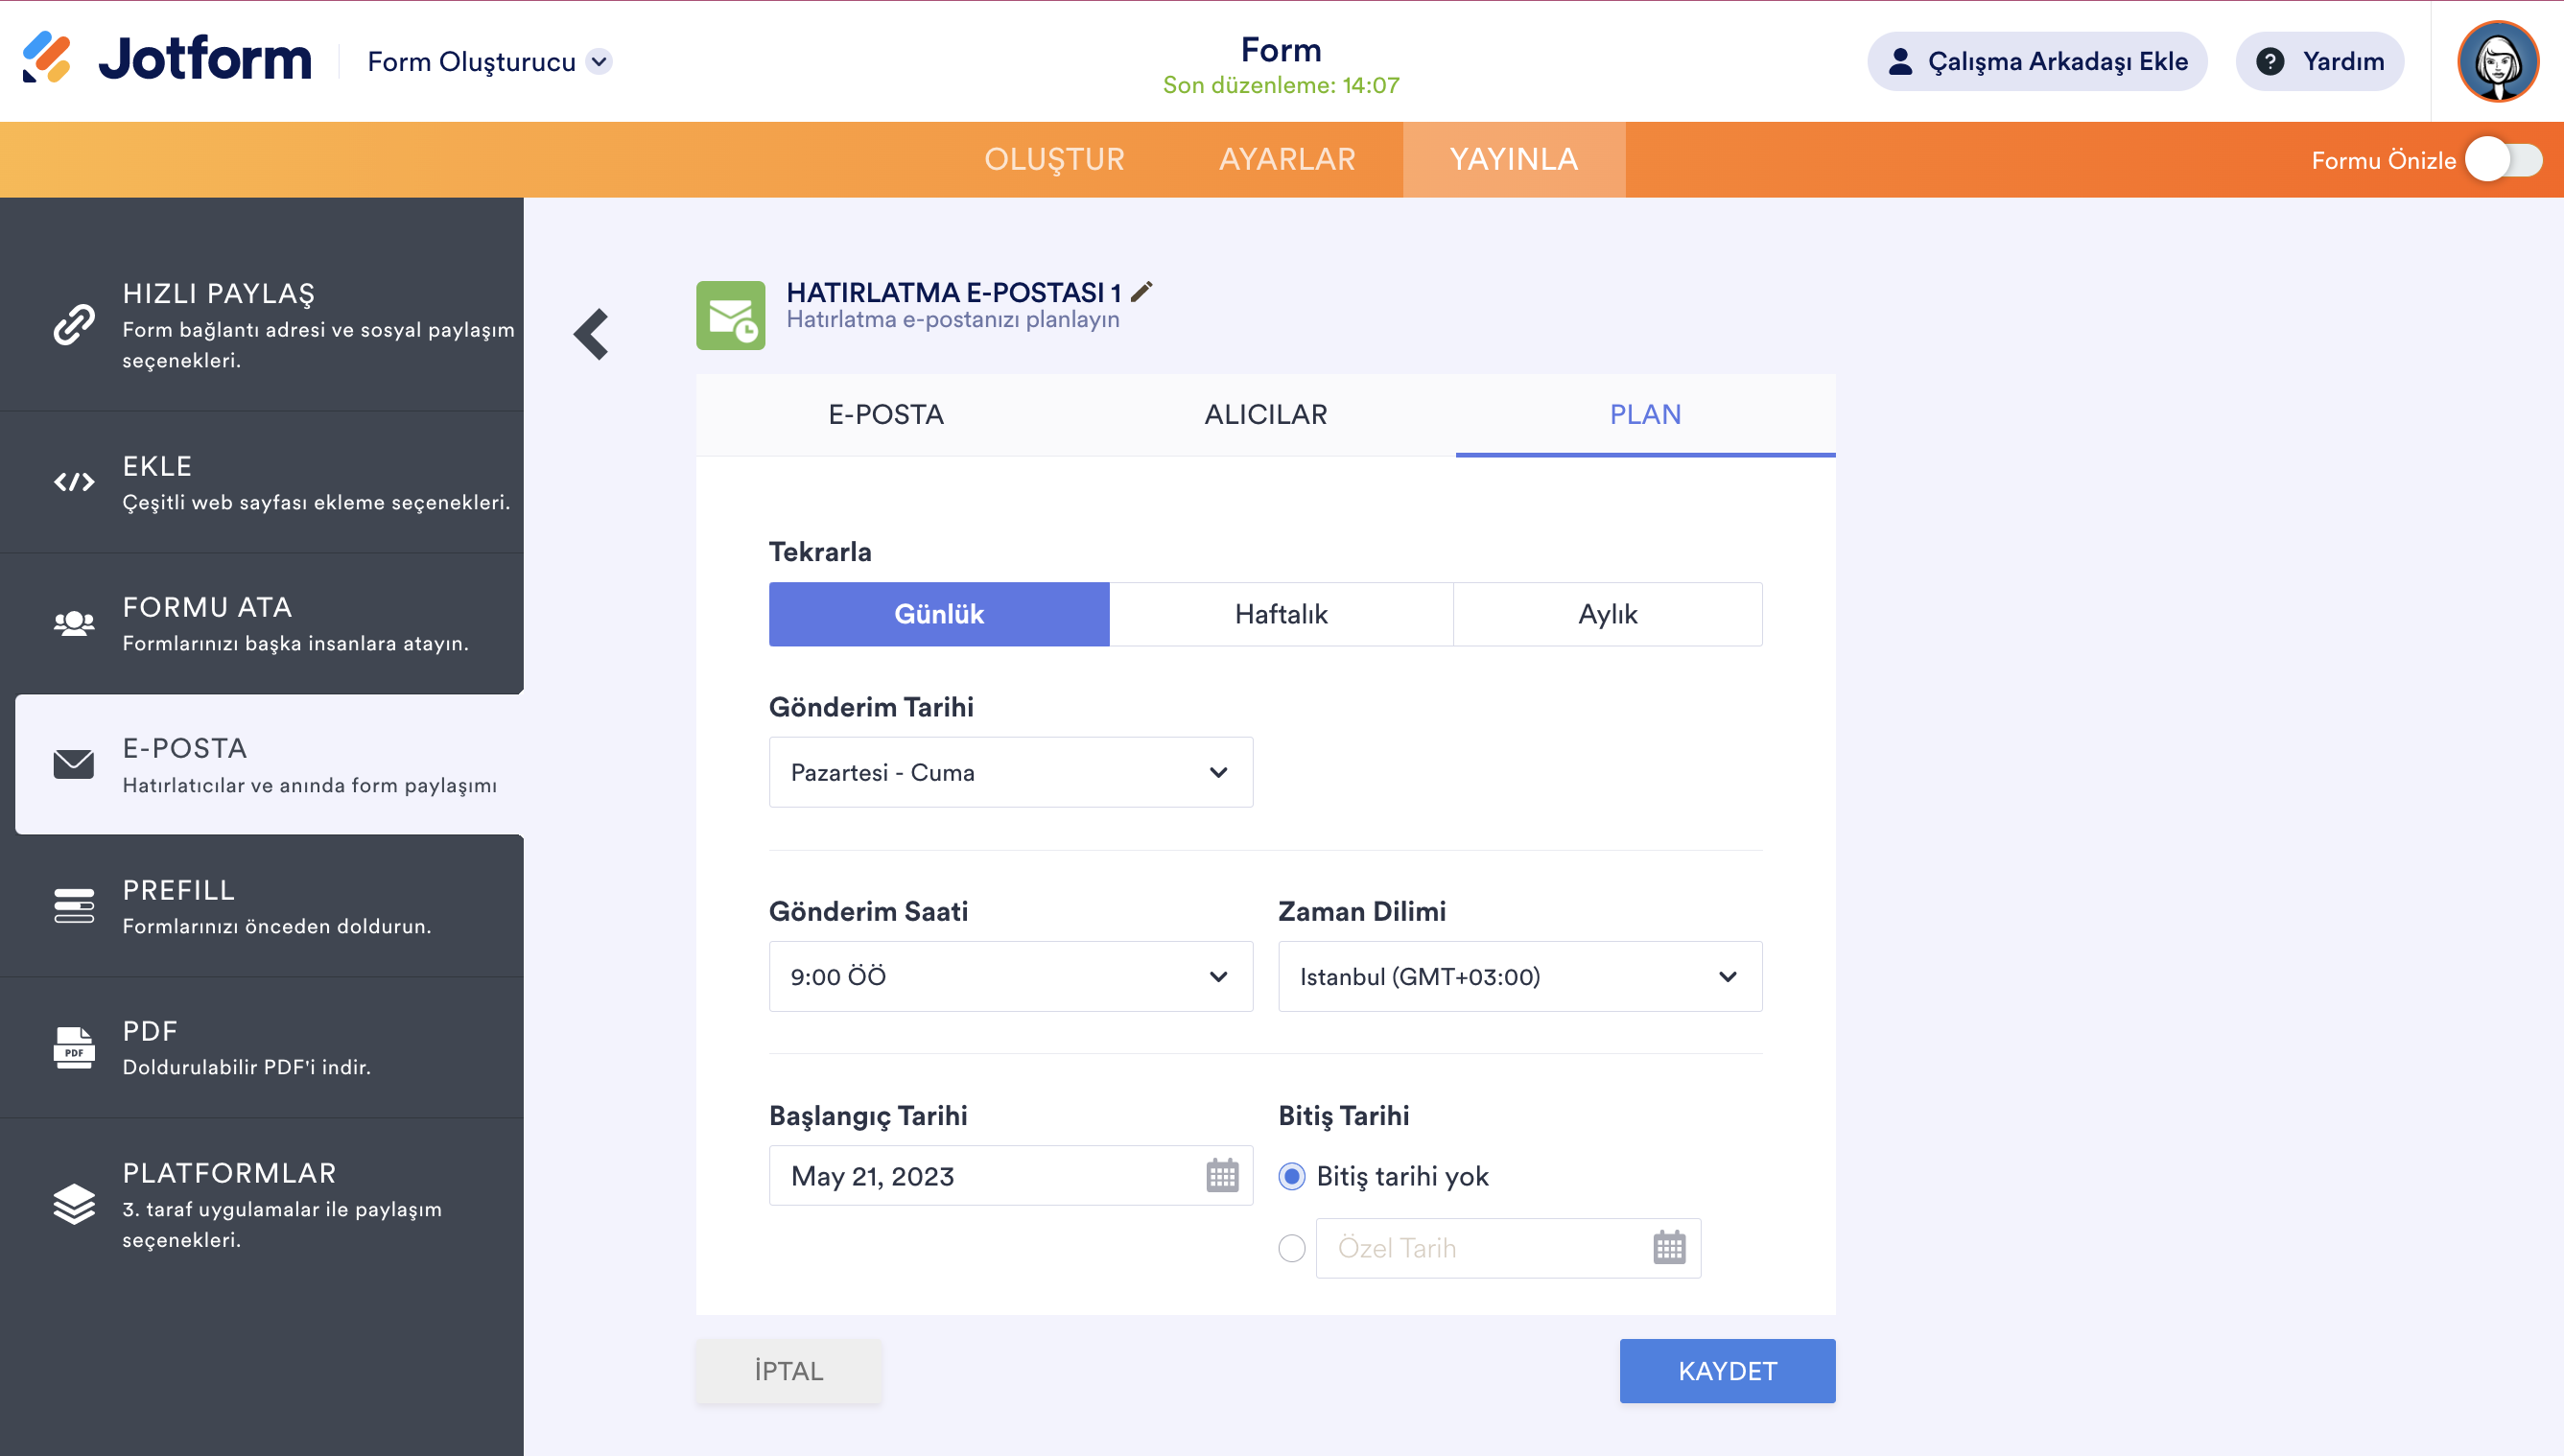Screen dimensions: 2564x1456
Task: Click the PDF file icon in sidebar
Action: click(74, 1047)
